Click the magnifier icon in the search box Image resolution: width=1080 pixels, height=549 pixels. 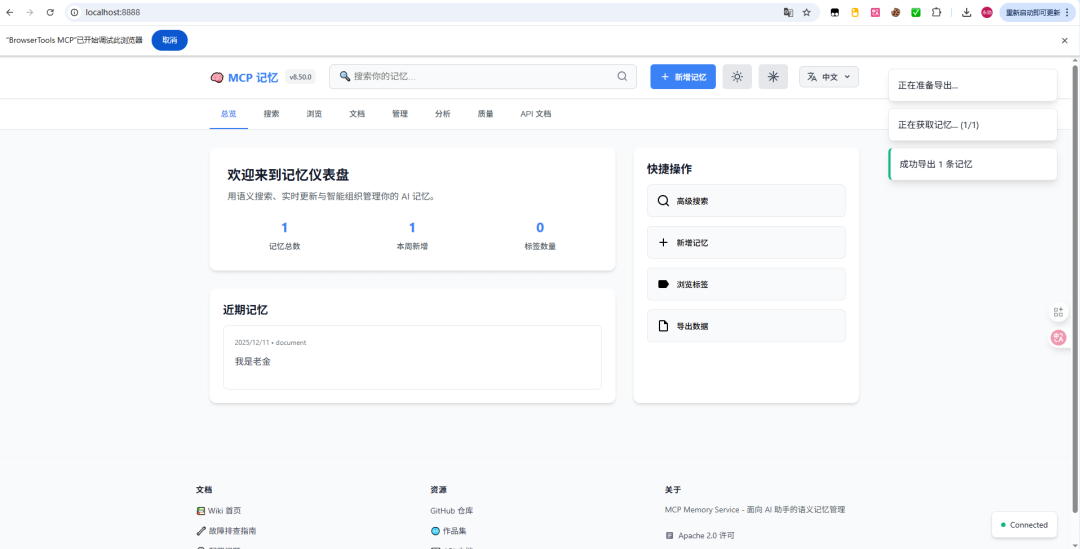(622, 76)
